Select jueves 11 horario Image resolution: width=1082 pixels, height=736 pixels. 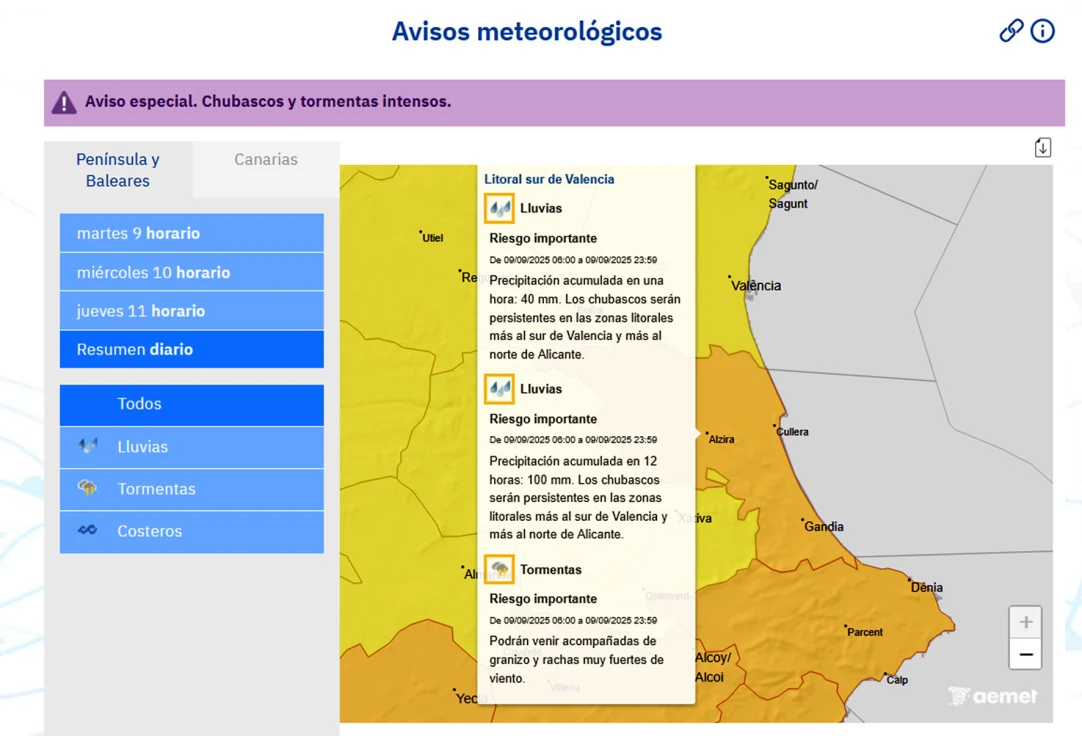(x=191, y=310)
